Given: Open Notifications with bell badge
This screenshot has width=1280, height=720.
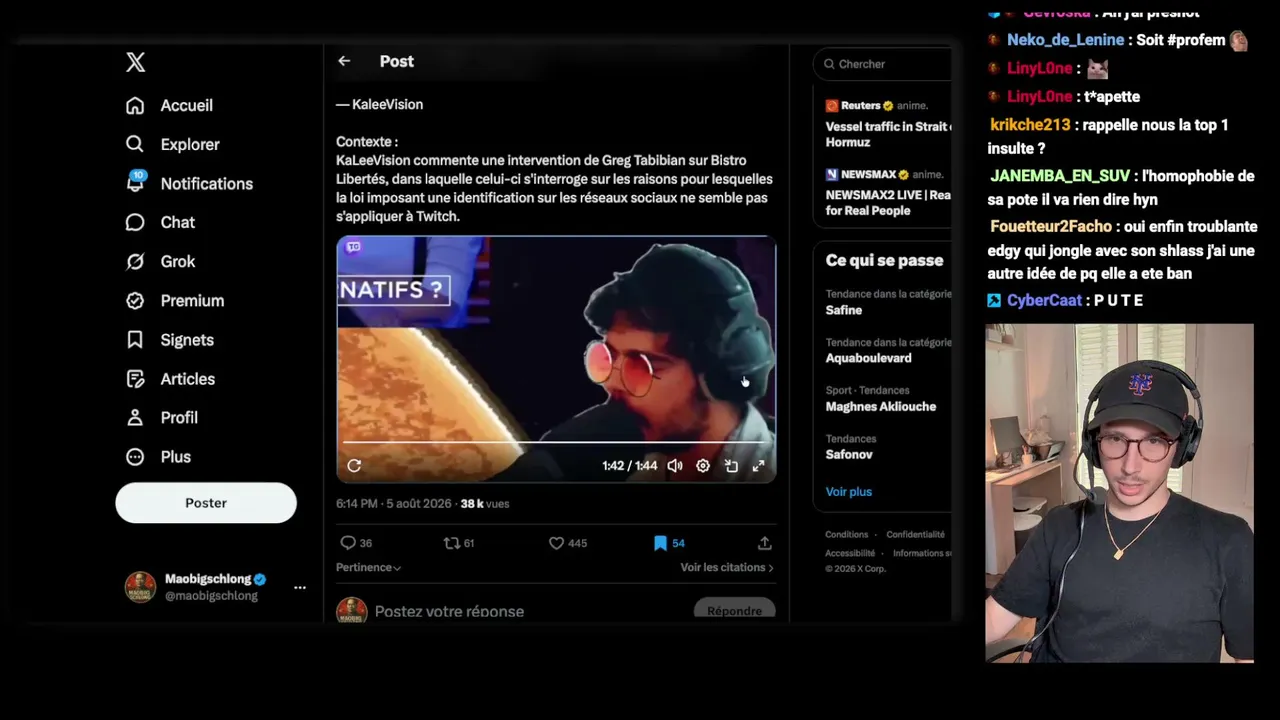Looking at the screenshot, I should (190, 183).
